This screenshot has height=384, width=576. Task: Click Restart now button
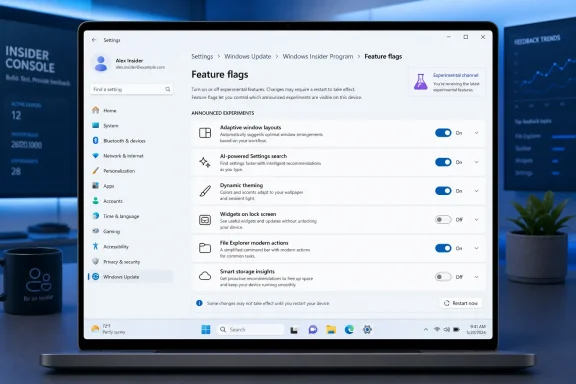(x=461, y=303)
